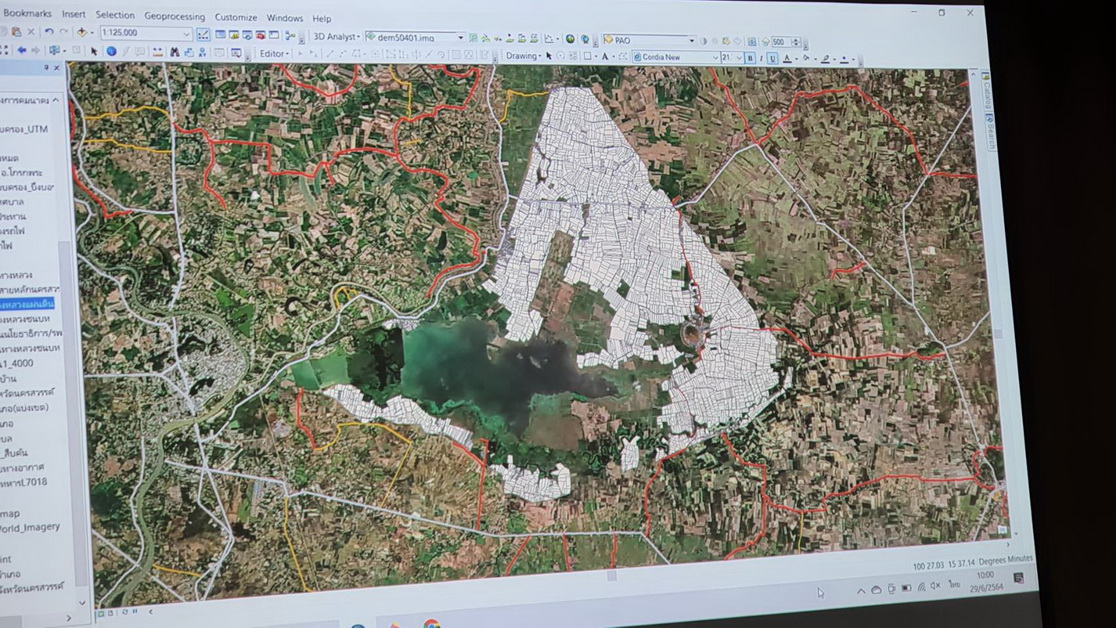The height and width of the screenshot is (628, 1116).
Task: Open the Selection menu
Action: [115, 15]
